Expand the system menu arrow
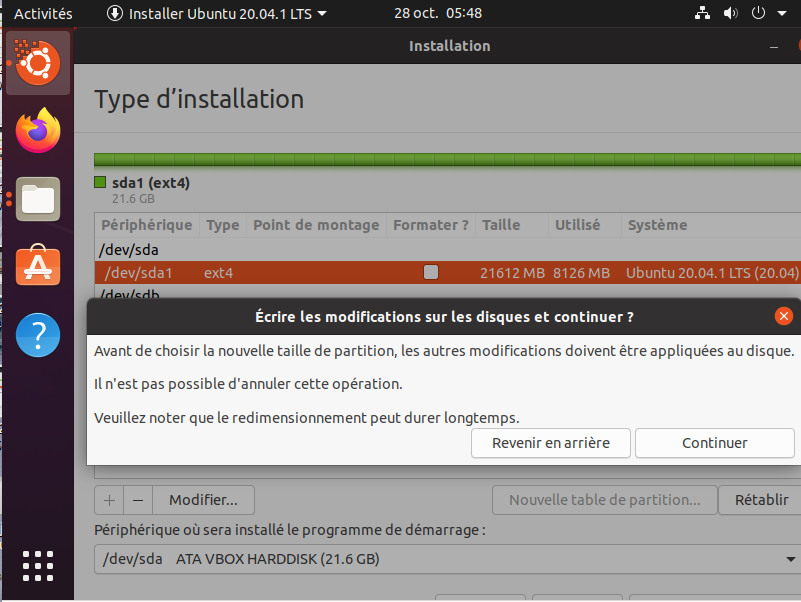 [x=782, y=13]
